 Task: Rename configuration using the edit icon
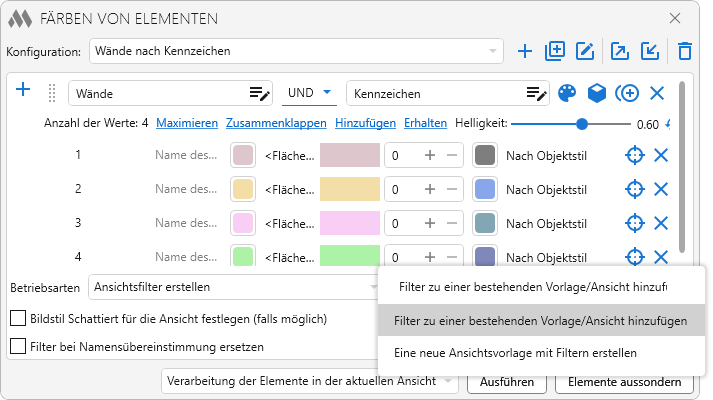(586, 50)
